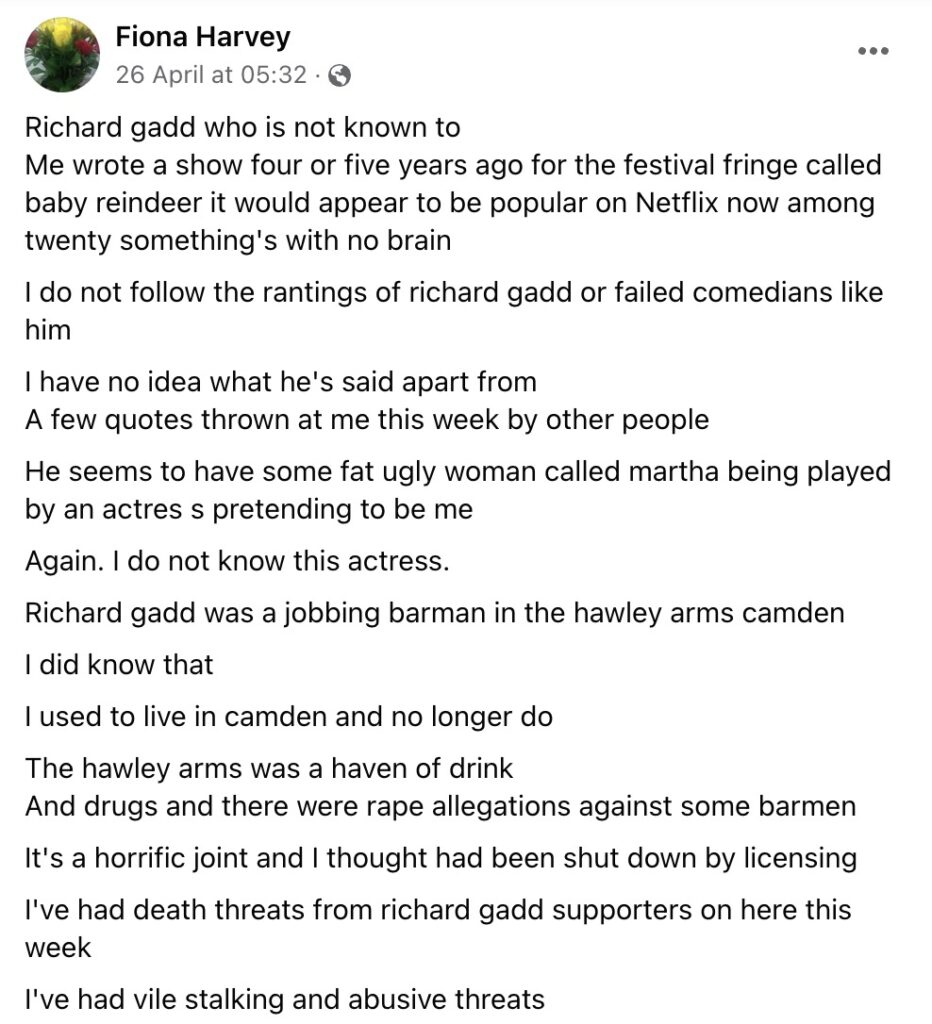Click the line "A few quotes thrown at me"
This screenshot has height=1024, width=932.
[x=366, y=420]
